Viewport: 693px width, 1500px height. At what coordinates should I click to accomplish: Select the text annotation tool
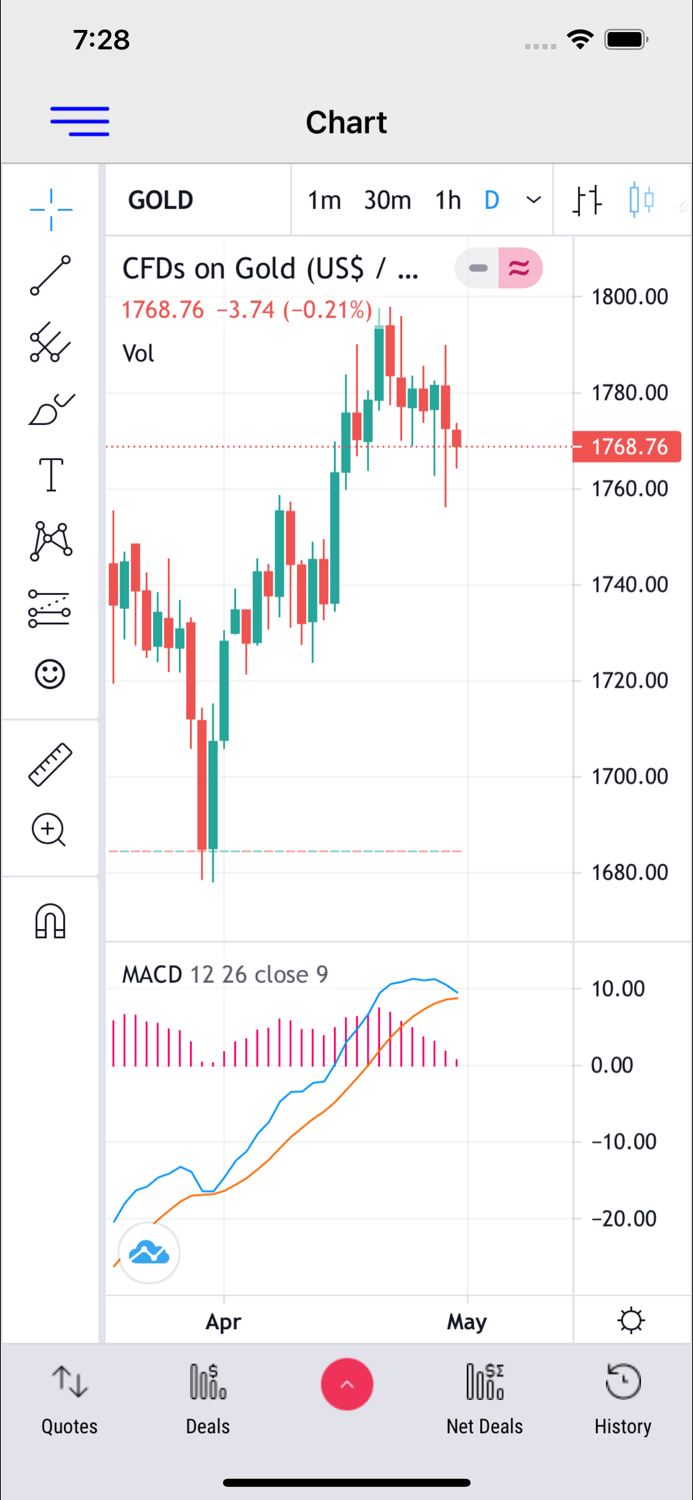coord(50,475)
